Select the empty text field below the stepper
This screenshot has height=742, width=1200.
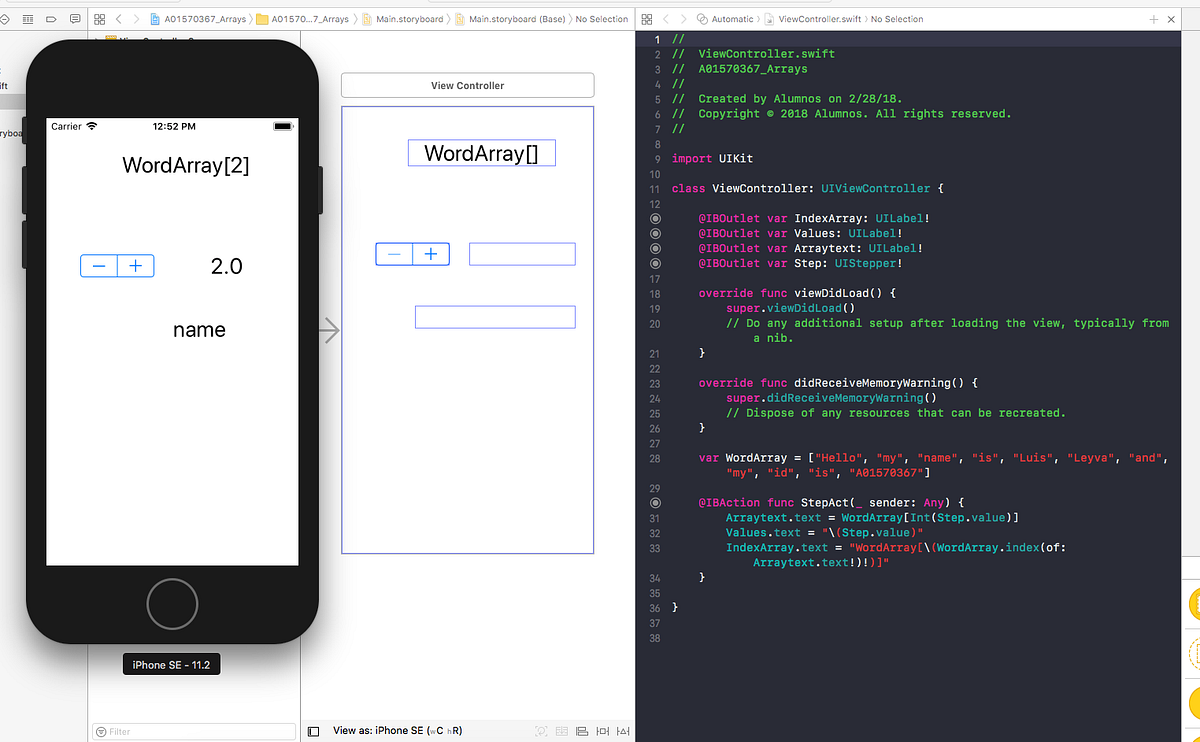pos(495,316)
